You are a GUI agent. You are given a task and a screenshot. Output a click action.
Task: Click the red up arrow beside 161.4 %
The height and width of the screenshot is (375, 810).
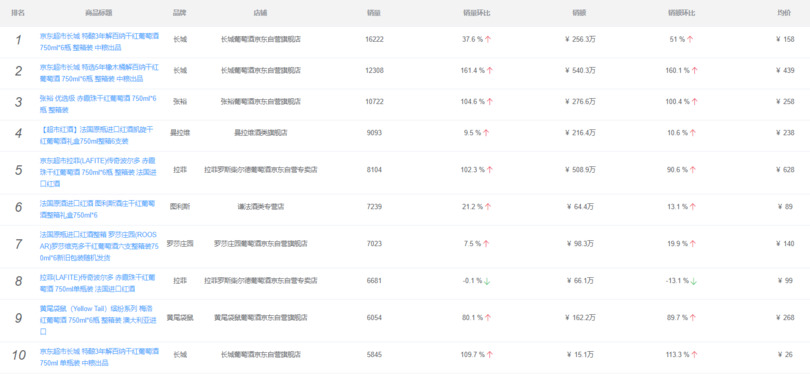[x=490, y=70]
